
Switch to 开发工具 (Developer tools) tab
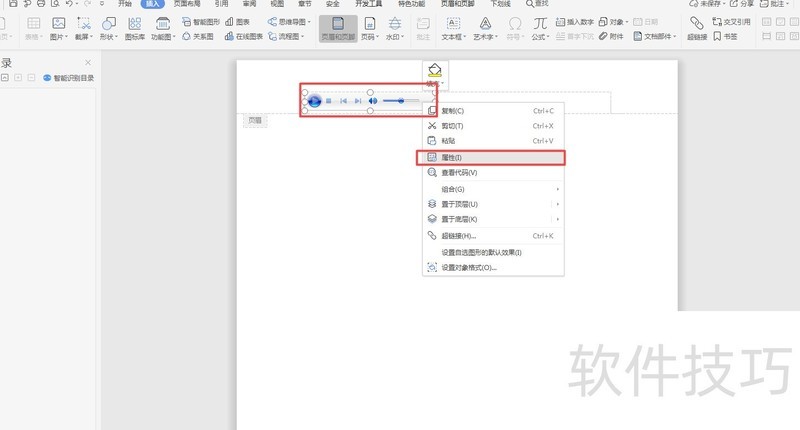(x=368, y=4)
